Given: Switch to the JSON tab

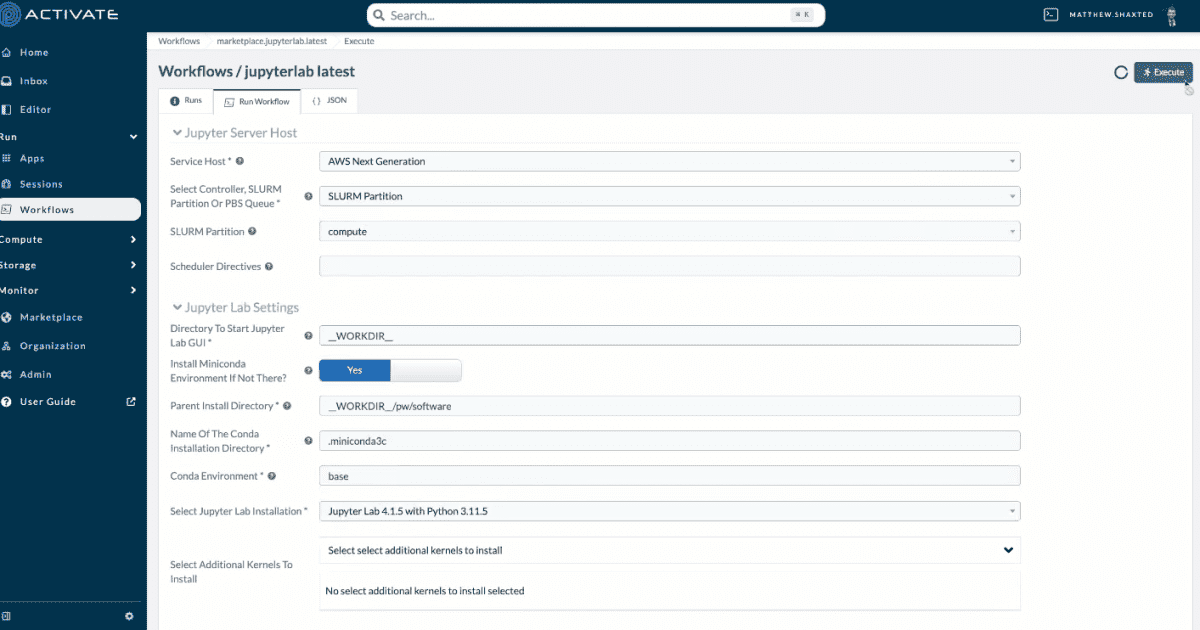Looking at the screenshot, I should [329, 101].
